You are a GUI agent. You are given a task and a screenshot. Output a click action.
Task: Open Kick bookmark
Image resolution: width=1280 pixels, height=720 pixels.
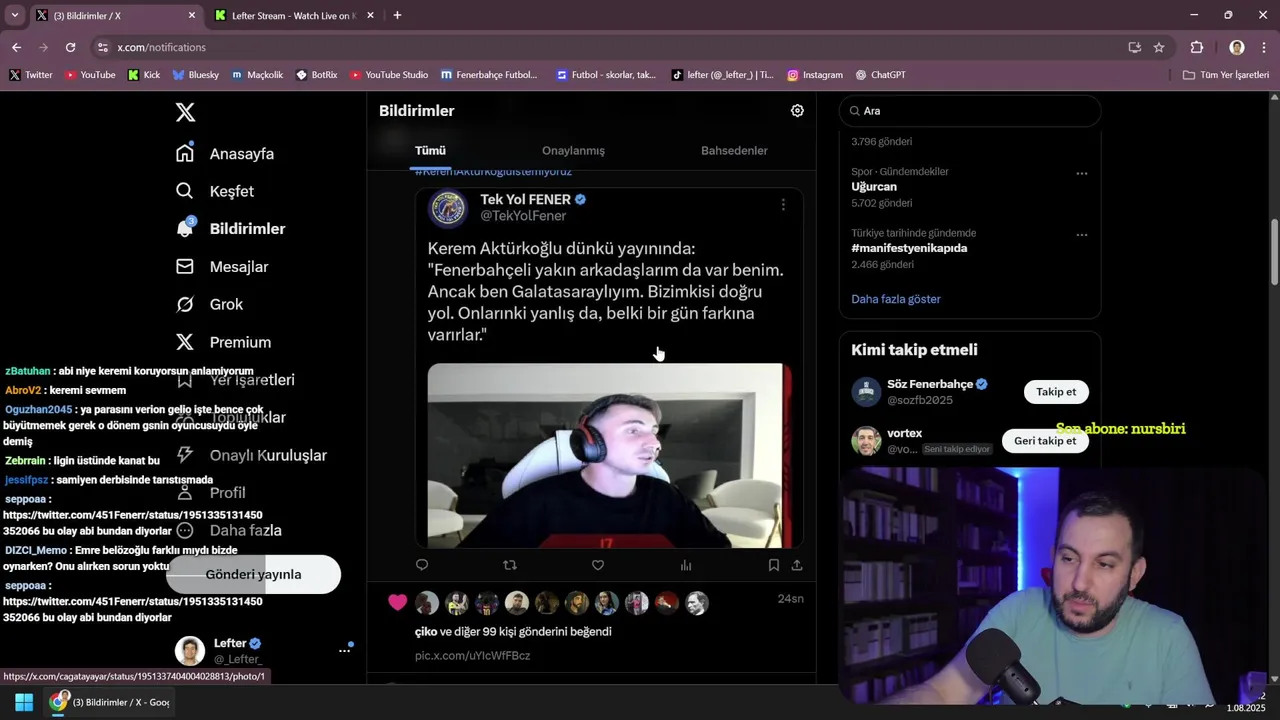pyautogui.click(x=144, y=75)
